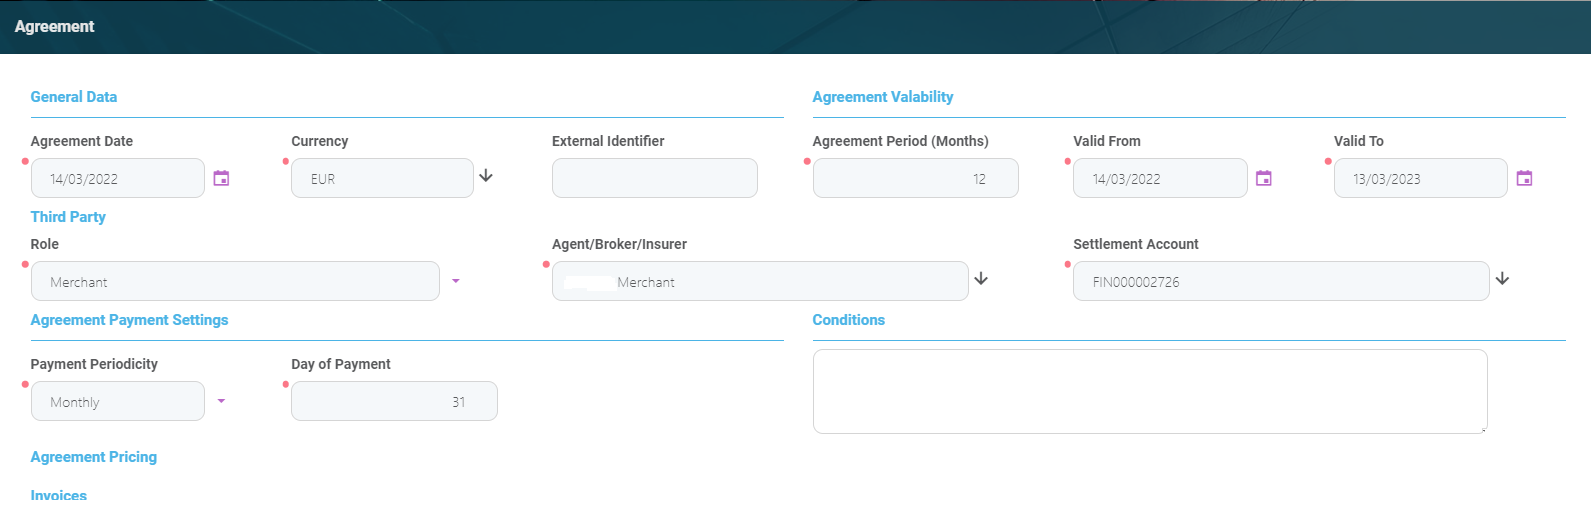Click the Currency field showing EUR
Viewport: 1595px width, 518px height.
pos(382,178)
